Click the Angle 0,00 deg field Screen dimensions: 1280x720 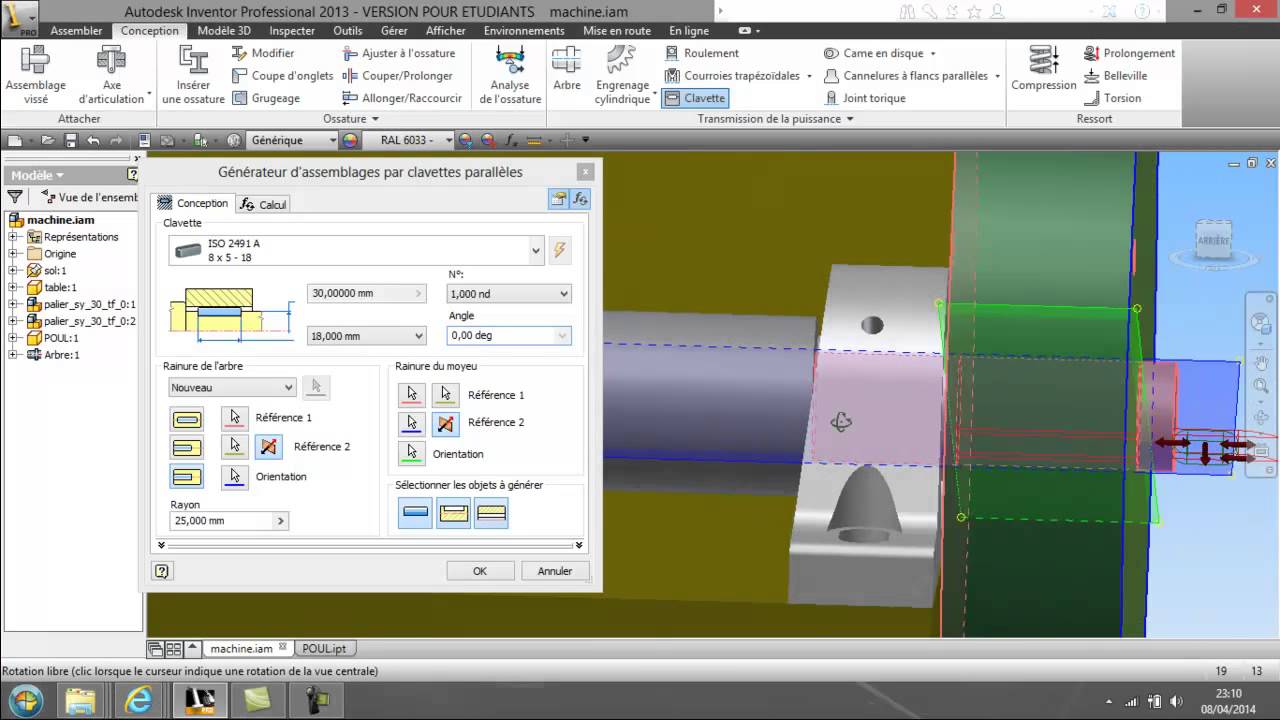[x=509, y=336]
